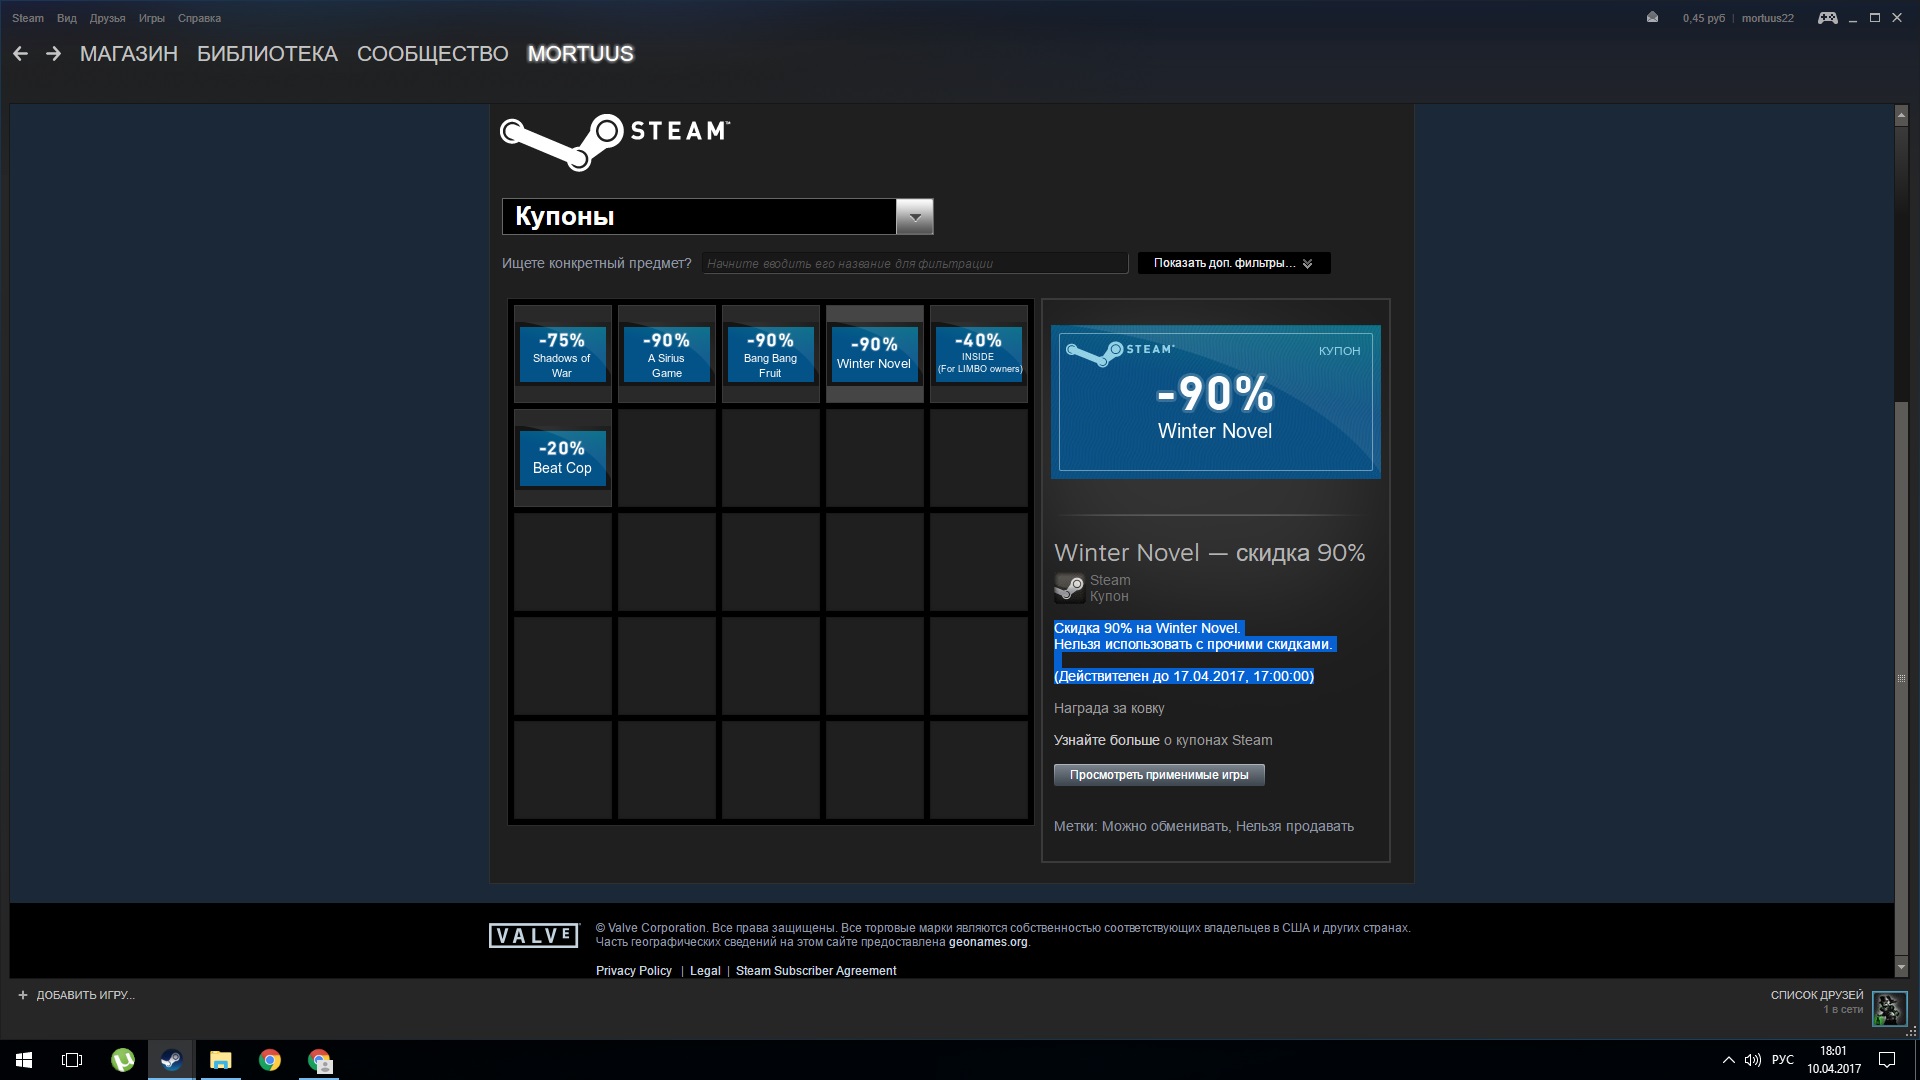
Task: Click the large Winter Novel coupon preview
Action: (x=1215, y=402)
